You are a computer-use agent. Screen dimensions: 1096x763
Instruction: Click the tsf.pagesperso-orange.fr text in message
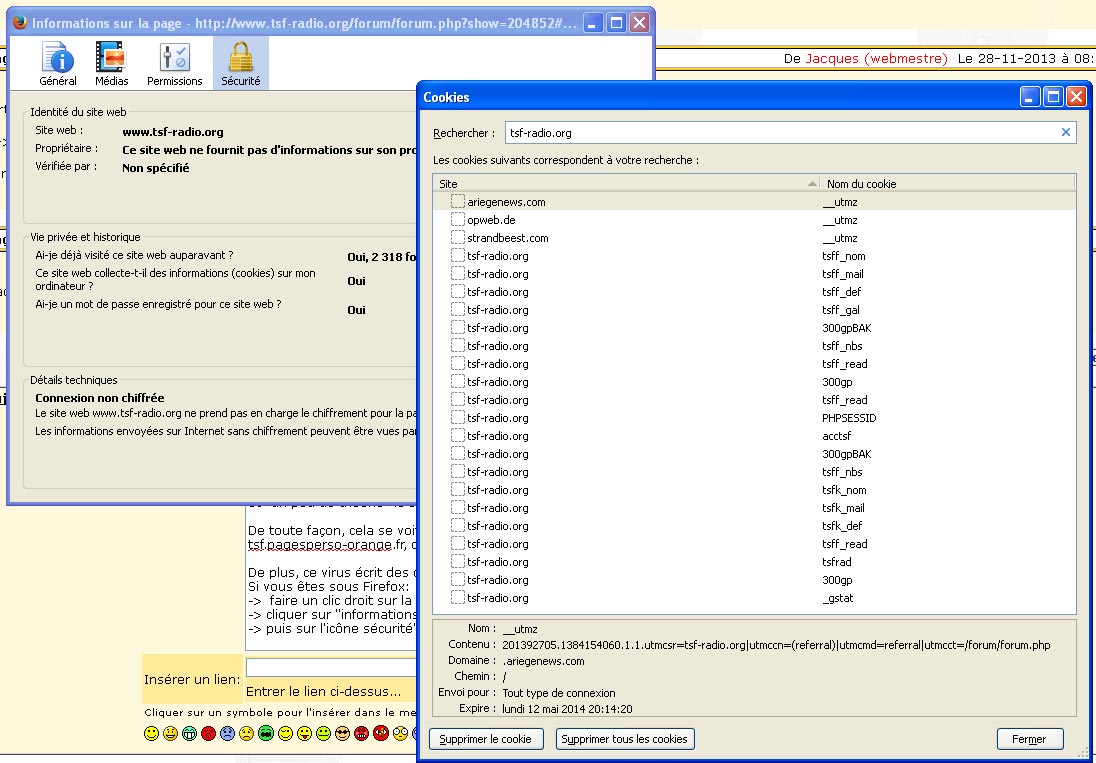point(325,544)
